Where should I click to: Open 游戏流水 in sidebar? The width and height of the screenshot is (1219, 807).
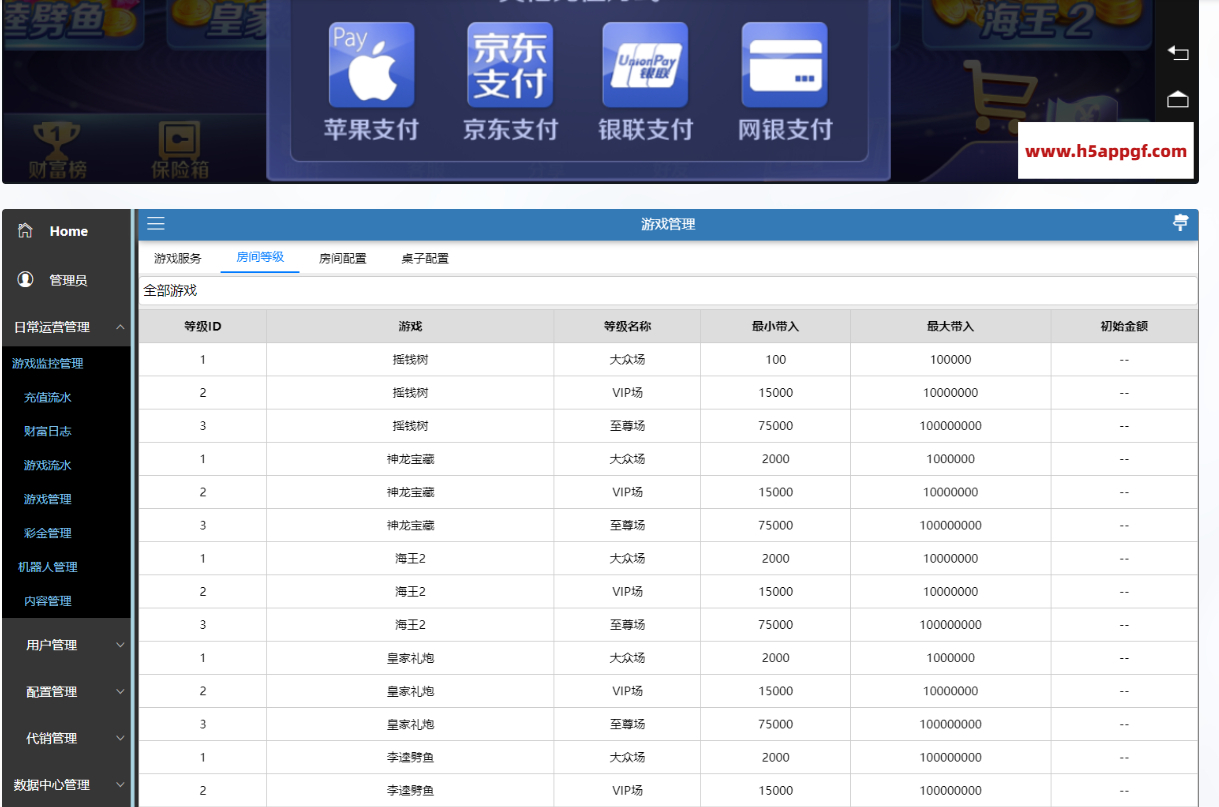tap(48, 466)
